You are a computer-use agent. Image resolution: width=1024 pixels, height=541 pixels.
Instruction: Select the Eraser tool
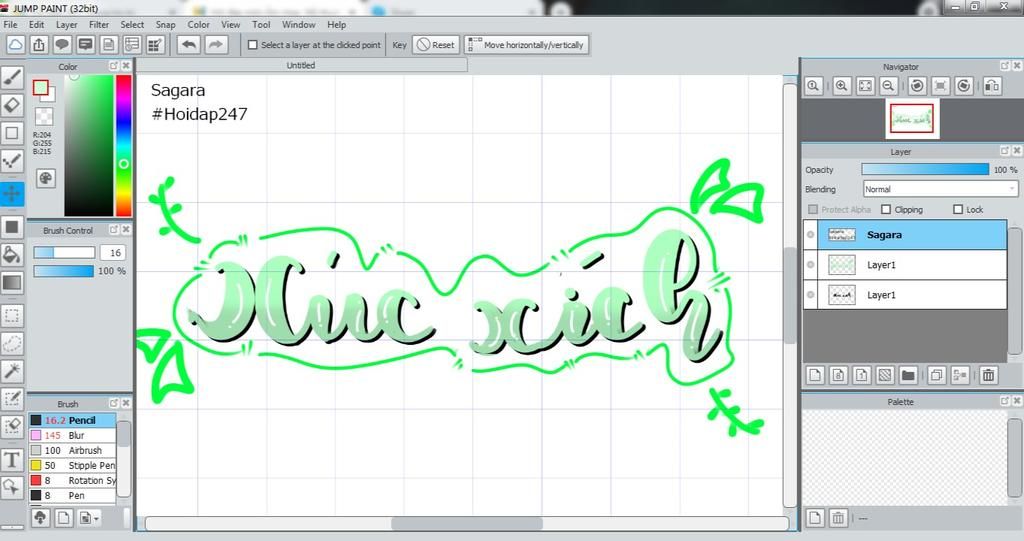pos(12,105)
